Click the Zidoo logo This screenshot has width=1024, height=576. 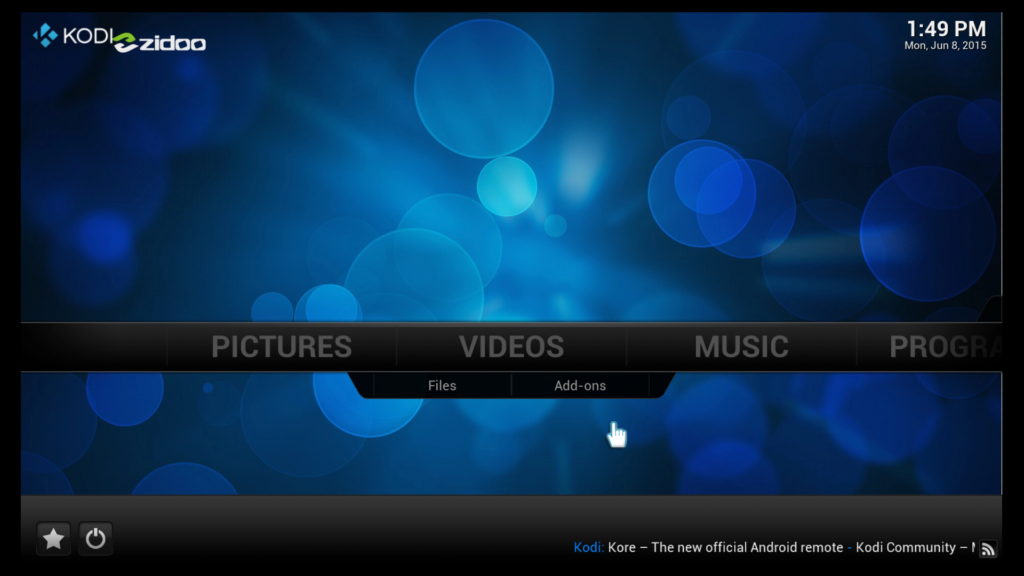pos(160,43)
